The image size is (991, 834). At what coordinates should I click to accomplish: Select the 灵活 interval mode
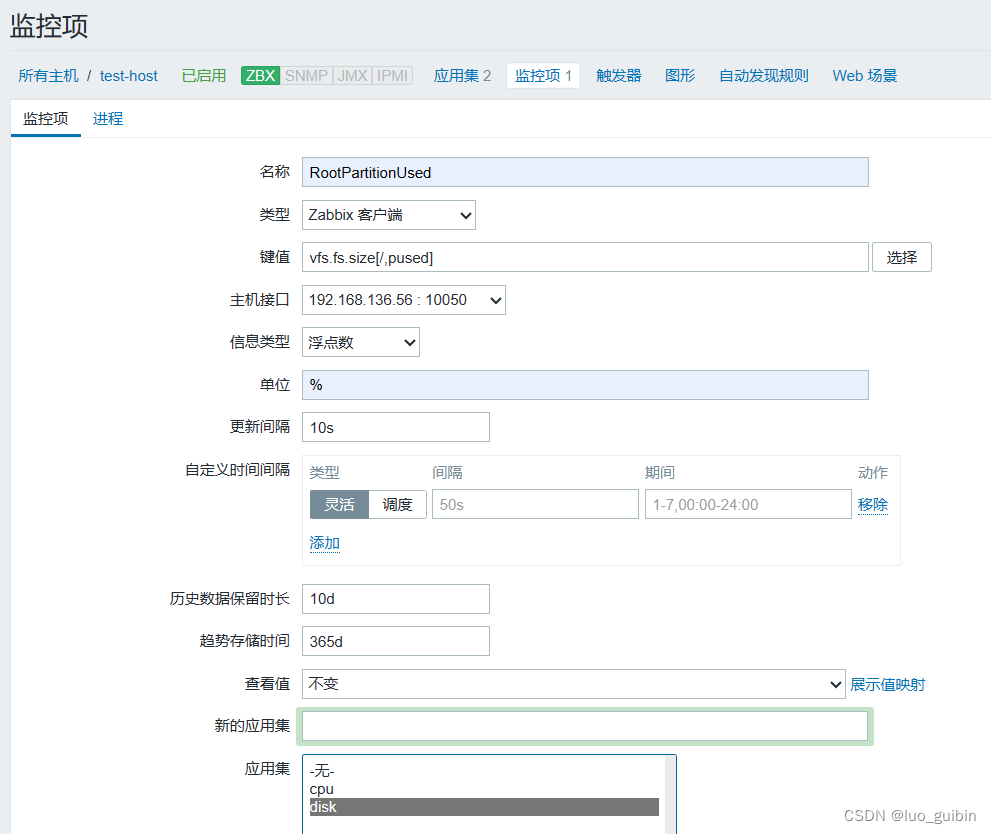coord(338,505)
